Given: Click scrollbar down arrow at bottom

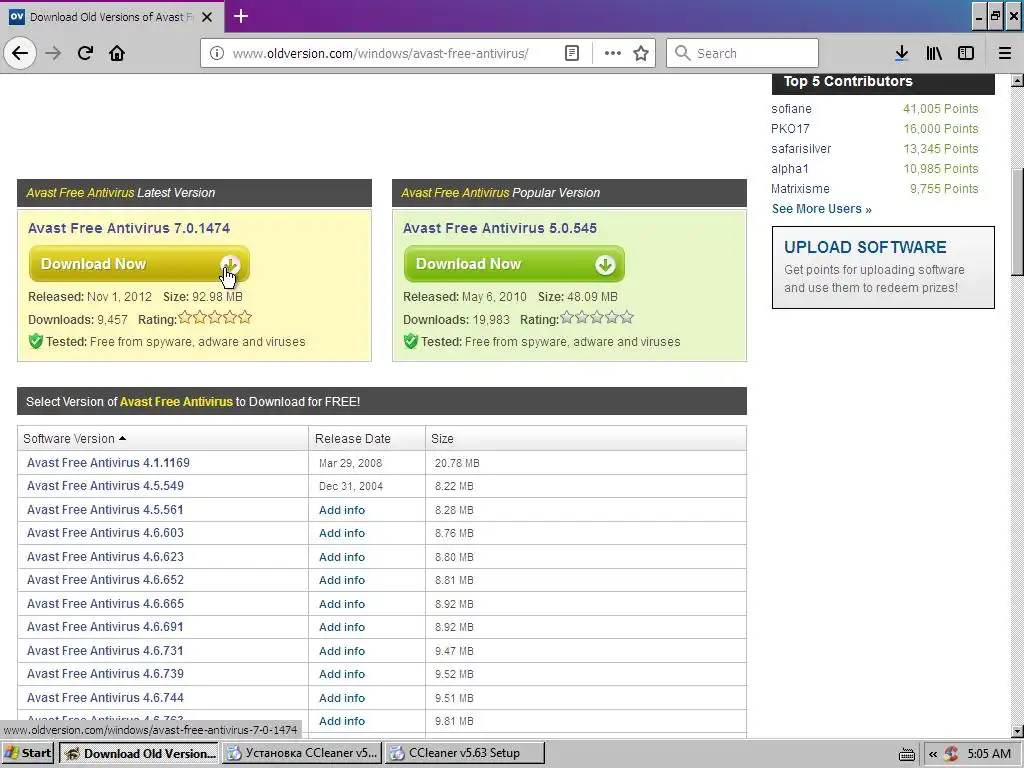Looking at the screenshot, I should 1017,731.
